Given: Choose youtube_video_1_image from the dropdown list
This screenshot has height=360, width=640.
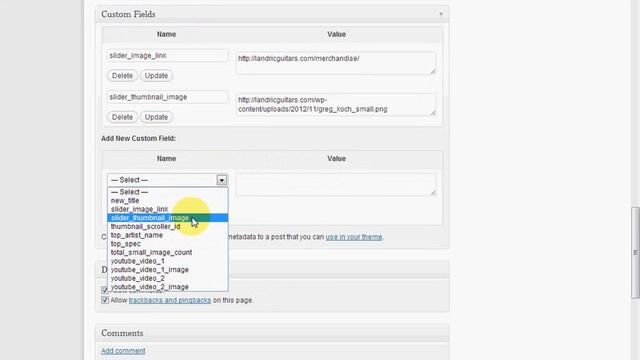Looking at the screenshot, I should 167,270.
